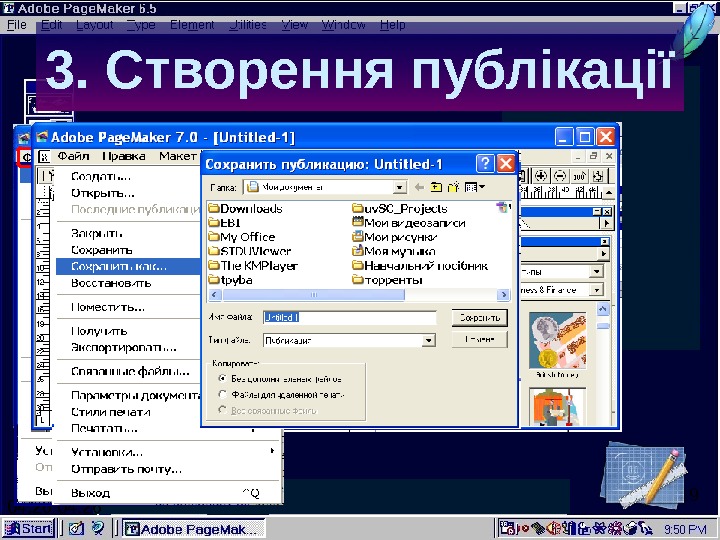This screenshot has width=720, height=540.
Task: Open Layout menu in PageMaker 6.5
Action: coord(95,25)
